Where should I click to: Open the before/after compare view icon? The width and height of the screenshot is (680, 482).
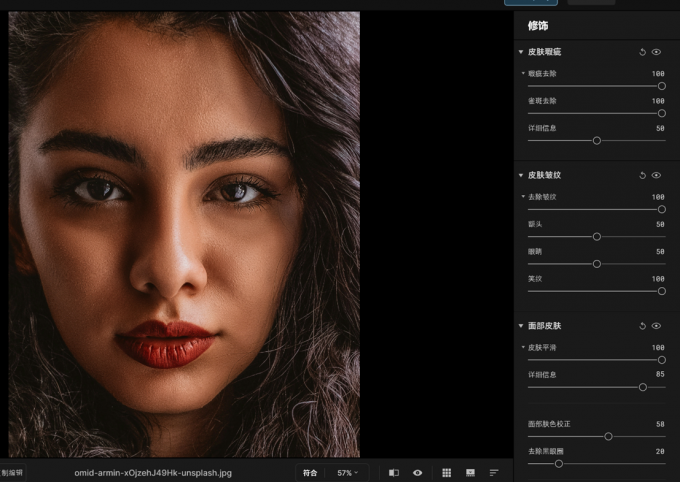(394, 472)
